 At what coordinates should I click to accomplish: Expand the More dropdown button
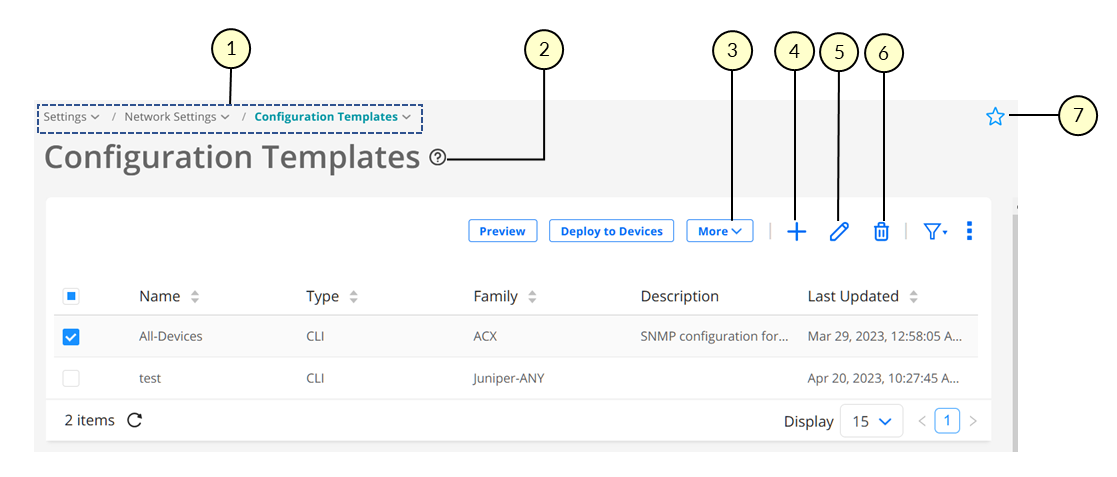point(720,231)
